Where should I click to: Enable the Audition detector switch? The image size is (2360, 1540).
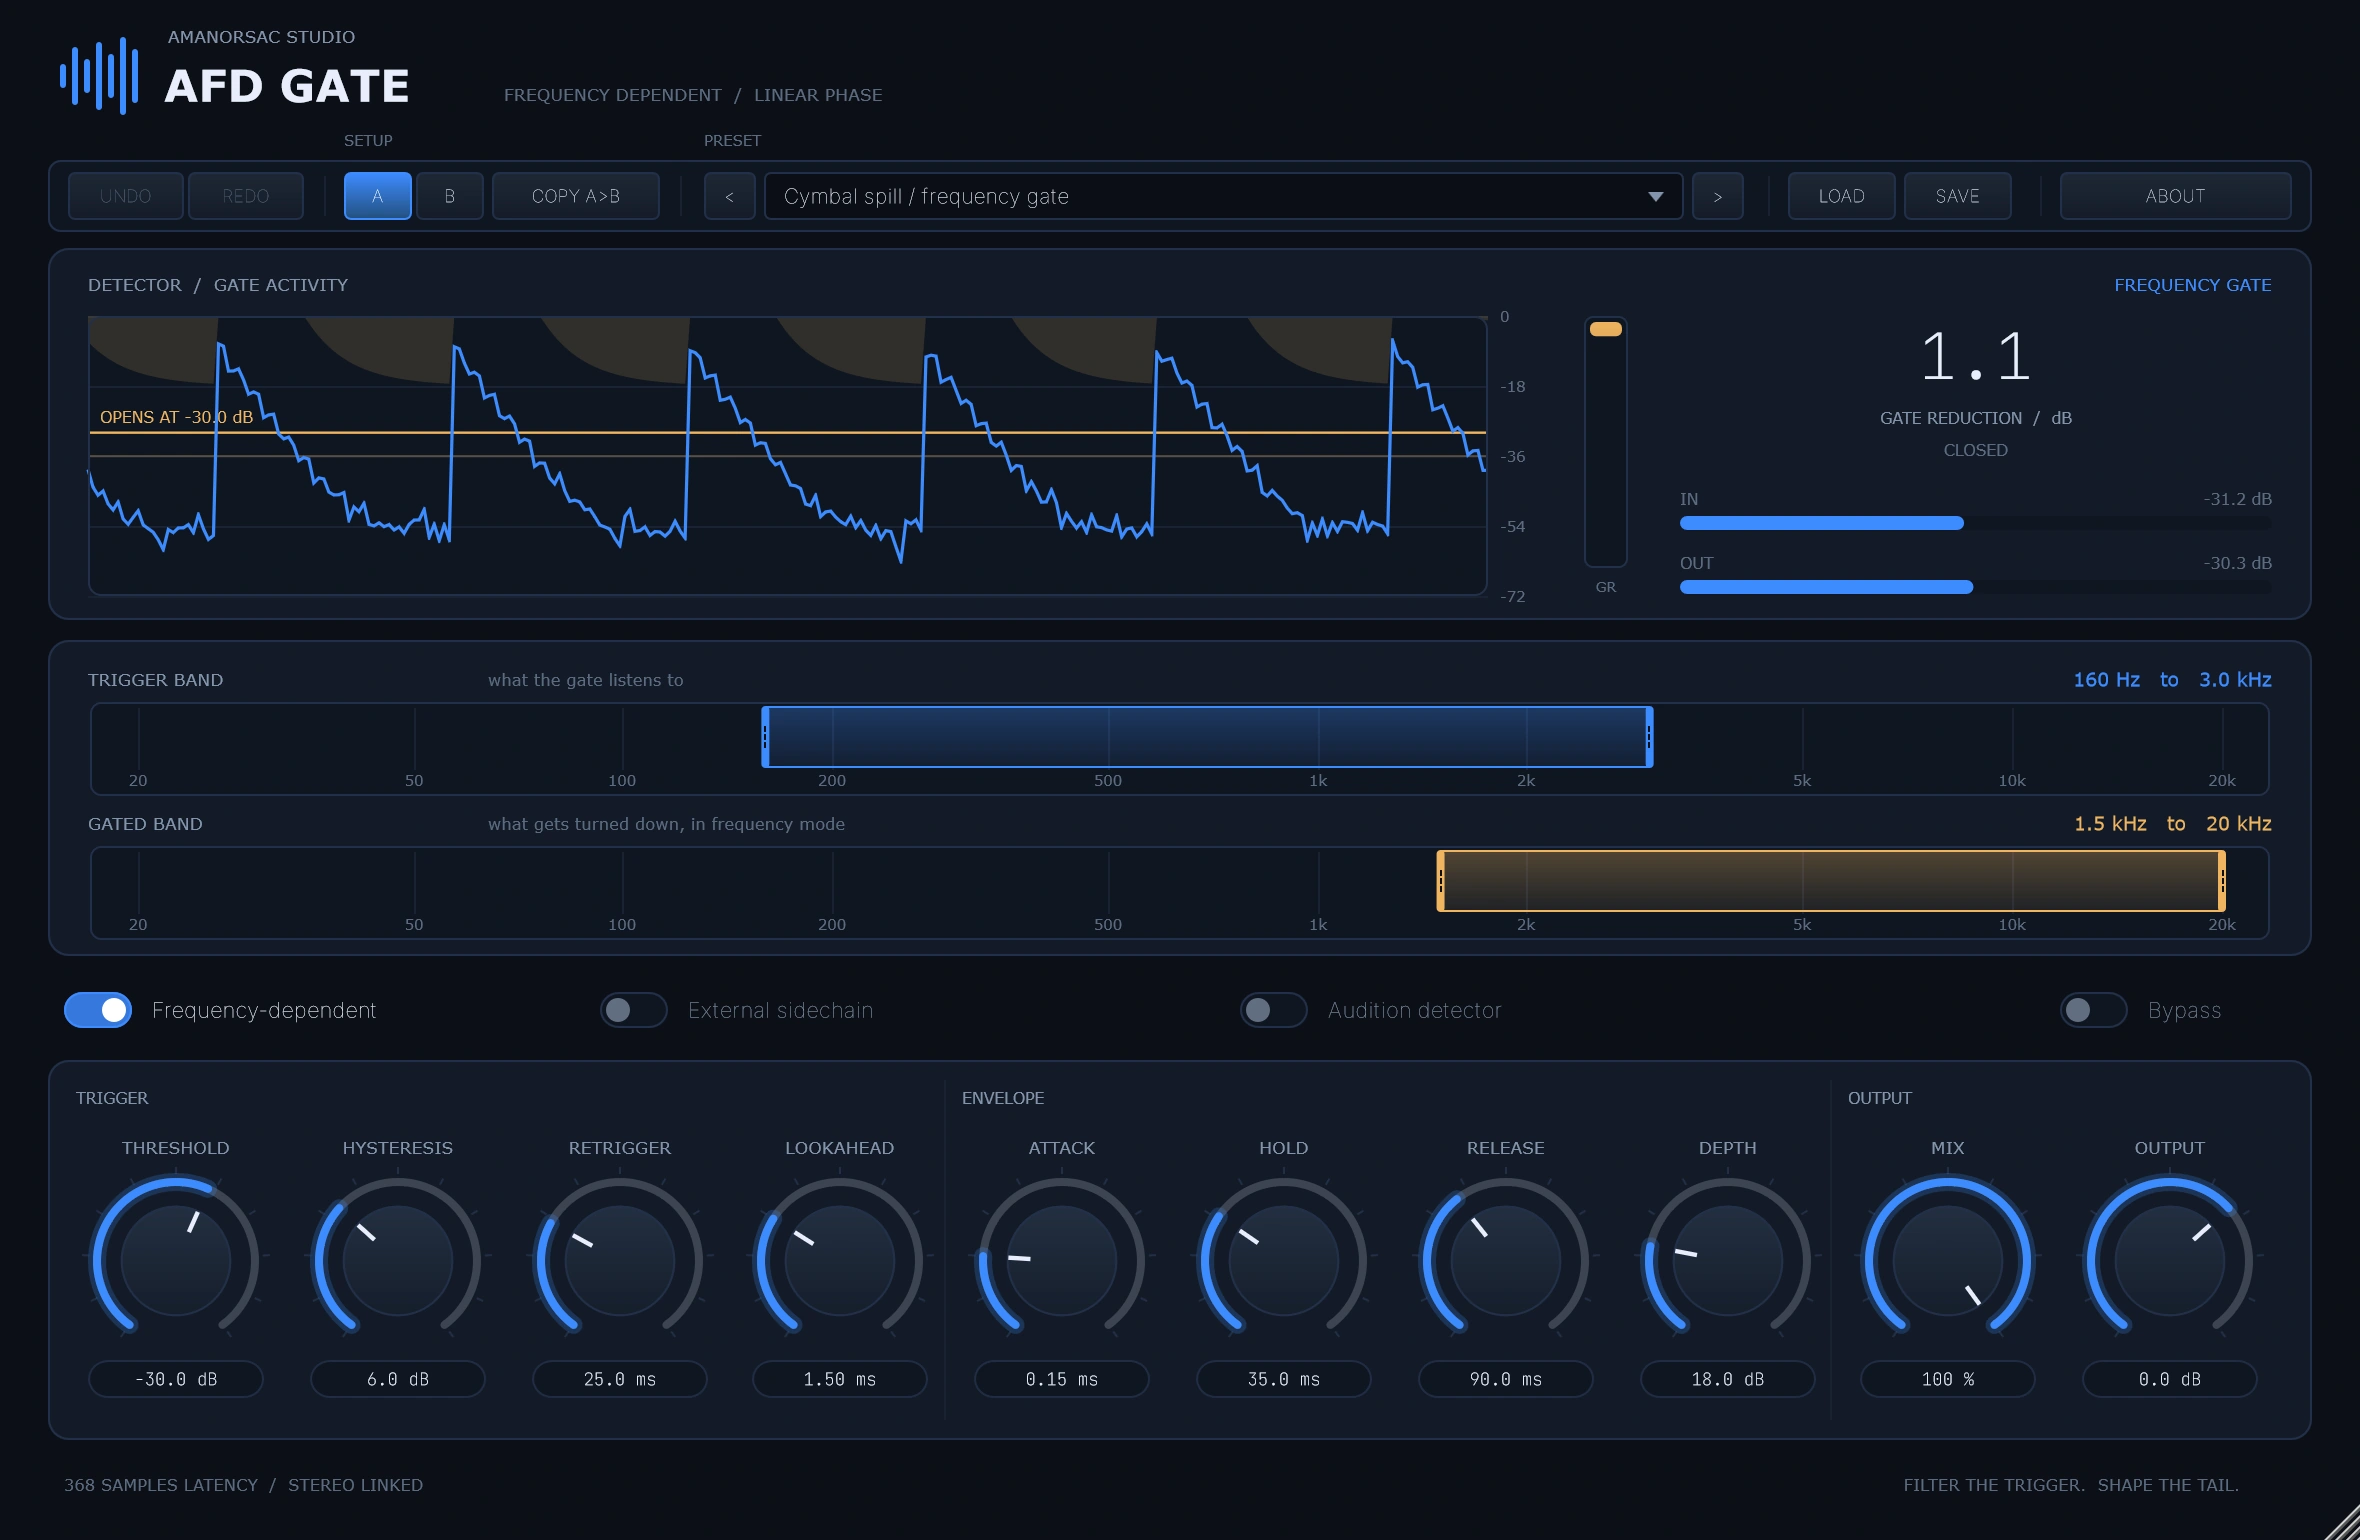(1274, 1010)
